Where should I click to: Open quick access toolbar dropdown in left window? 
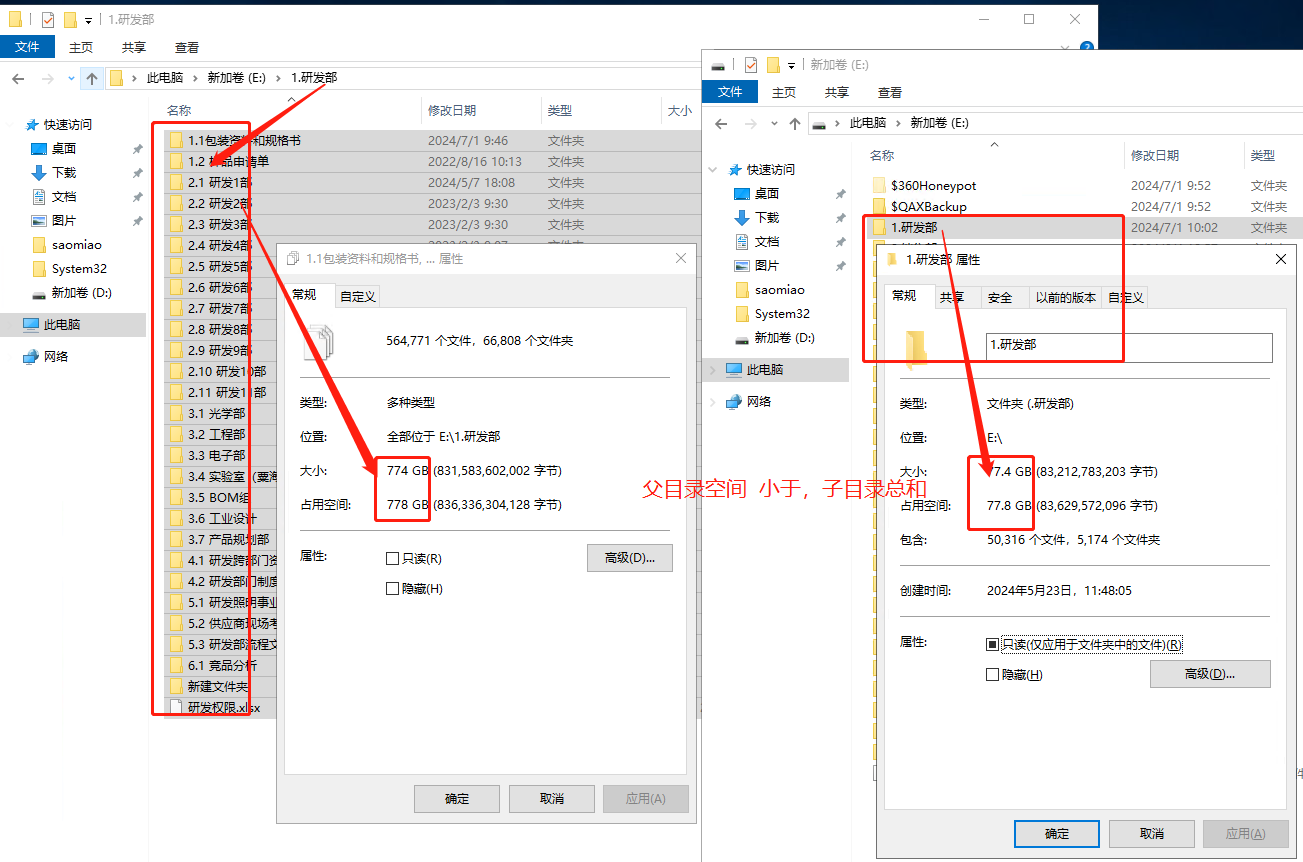click(x=88, y=20)
